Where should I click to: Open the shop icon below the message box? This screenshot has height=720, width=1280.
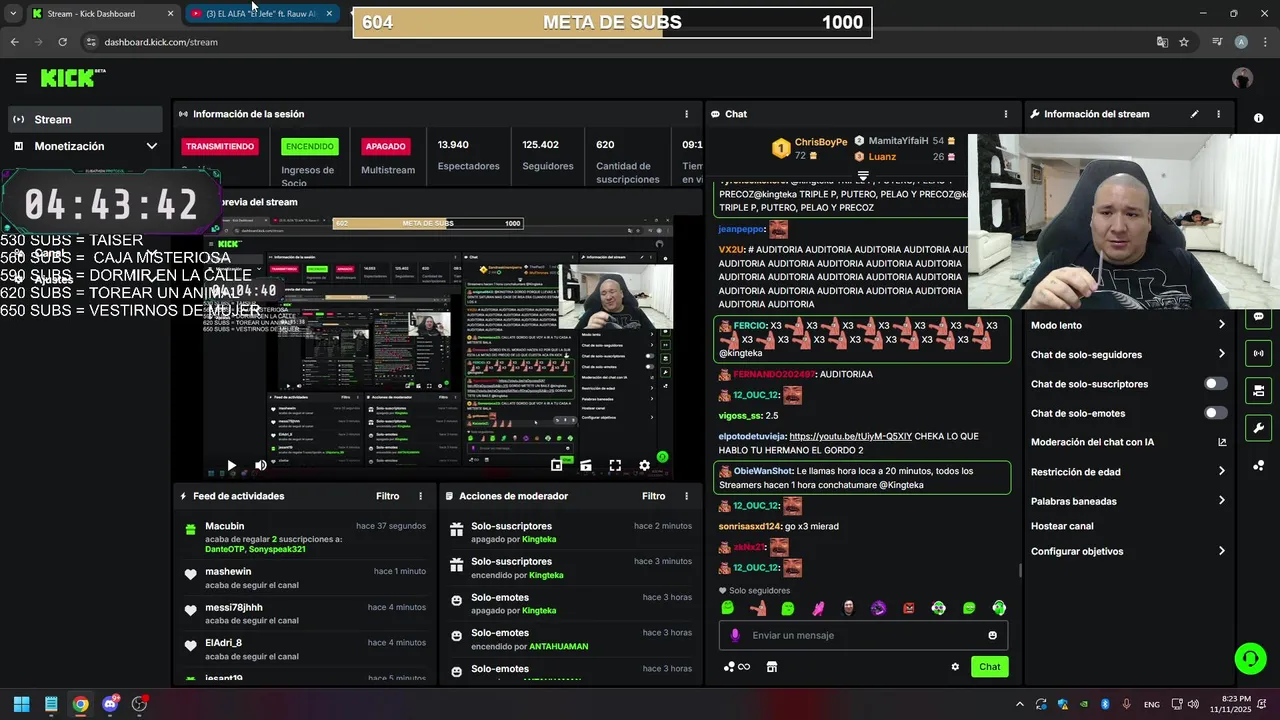pos(772,667)
